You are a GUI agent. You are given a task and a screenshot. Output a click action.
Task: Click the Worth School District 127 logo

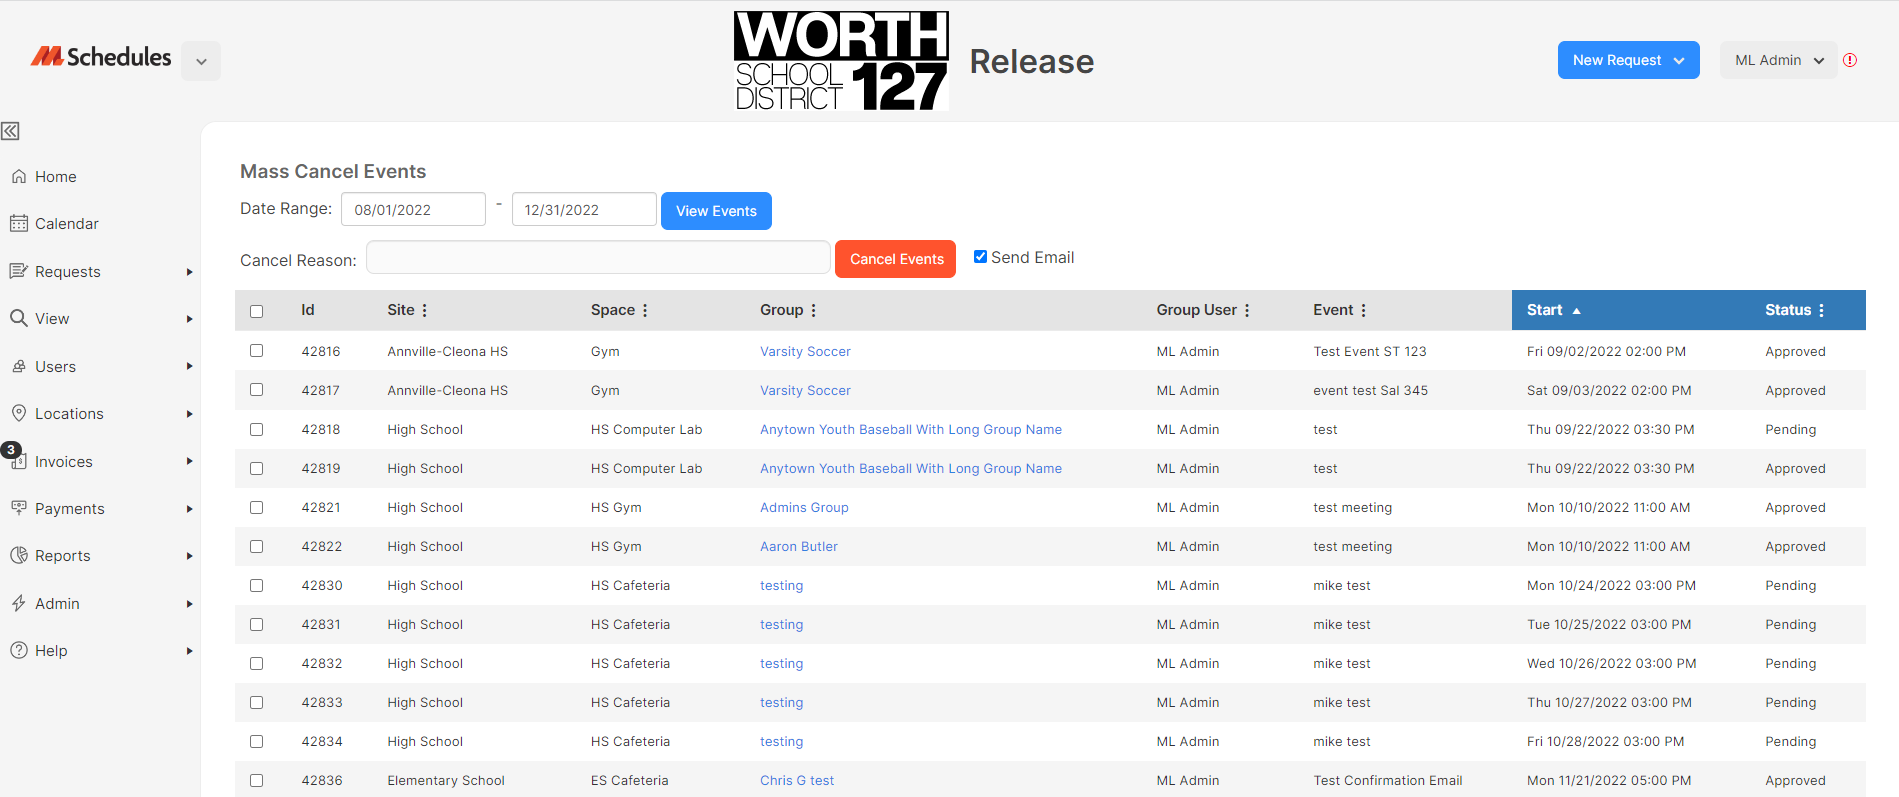841,60
